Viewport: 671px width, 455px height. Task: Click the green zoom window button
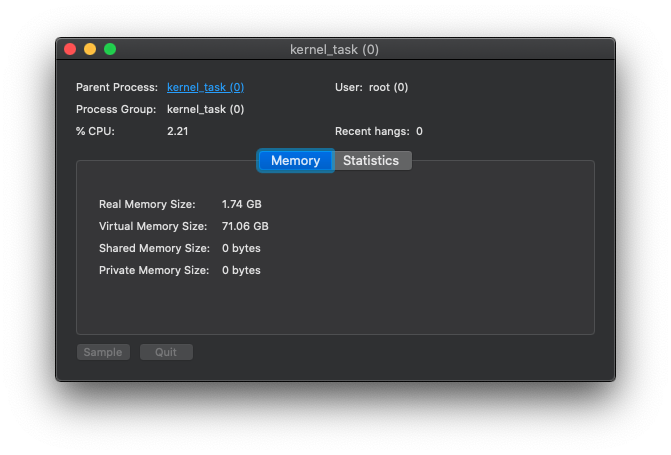tap(110, 49)
